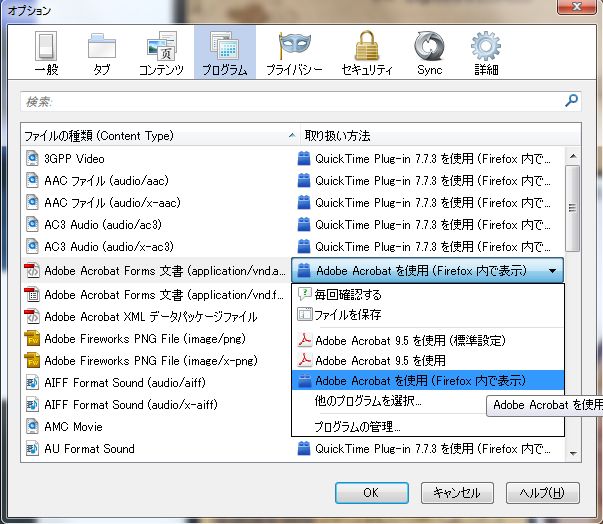Click the AMC Movie file icon
The width and height of the screenshot is (603, 524).
pyautogui.click(x=32, y=426)
